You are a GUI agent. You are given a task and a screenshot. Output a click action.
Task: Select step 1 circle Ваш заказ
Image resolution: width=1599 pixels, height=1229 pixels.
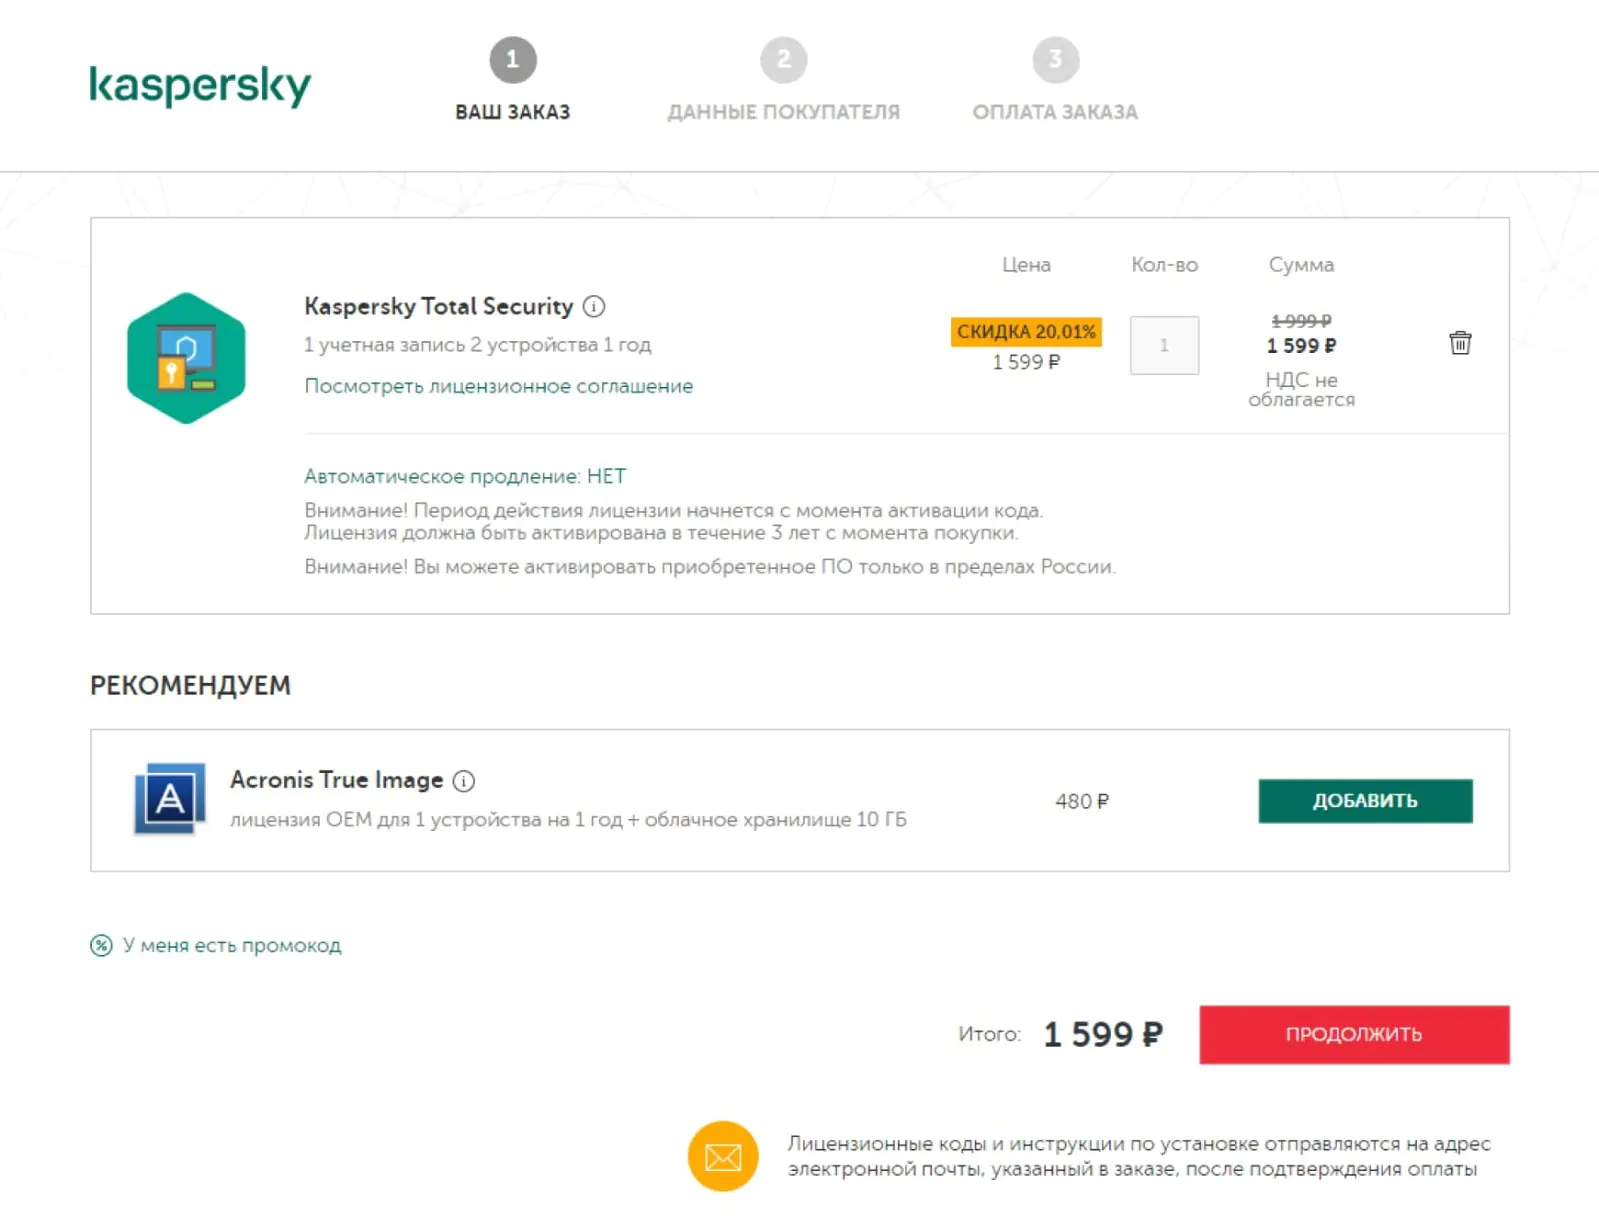coord(513,60)
